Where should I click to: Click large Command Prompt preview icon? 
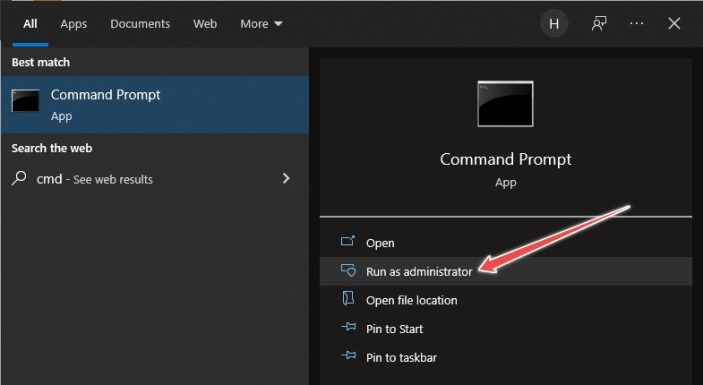(x=505, y=104)
